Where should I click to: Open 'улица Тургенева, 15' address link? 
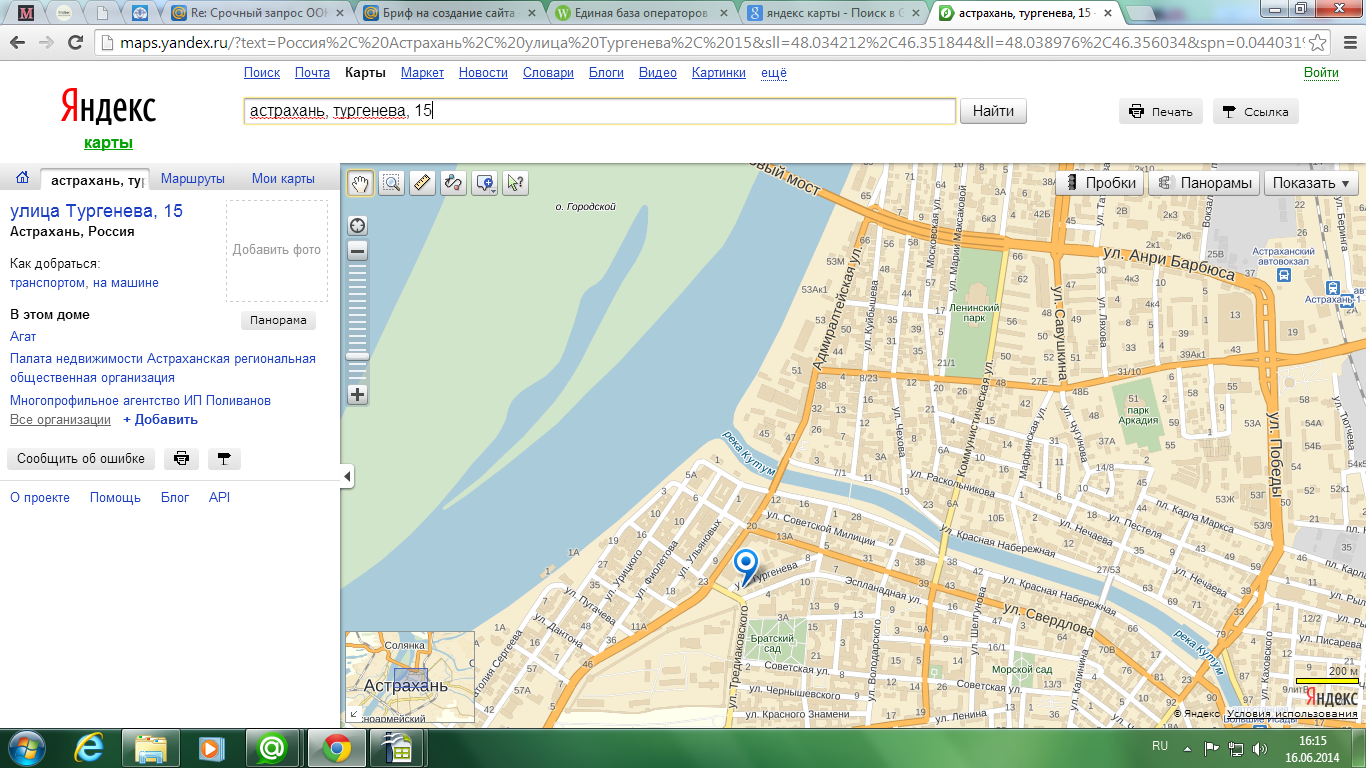pyautogui.click(x=96, y=211)
